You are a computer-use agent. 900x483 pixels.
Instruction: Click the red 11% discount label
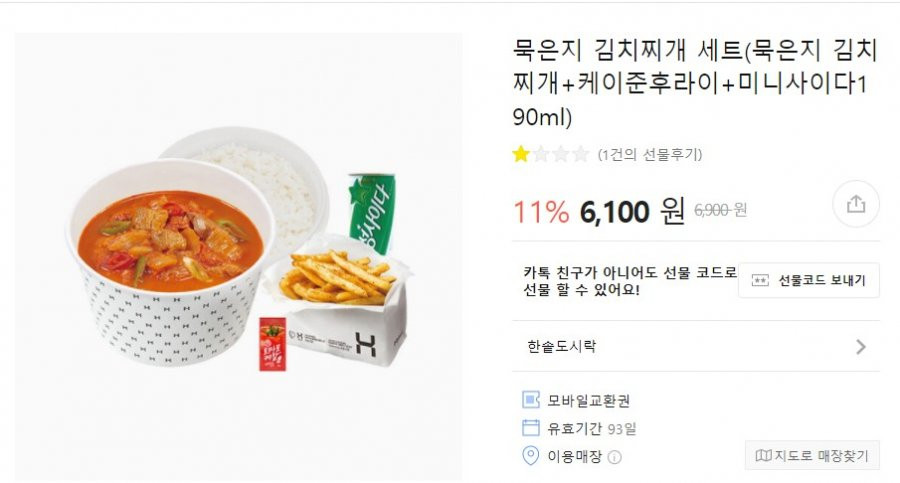tap(541, 212)
